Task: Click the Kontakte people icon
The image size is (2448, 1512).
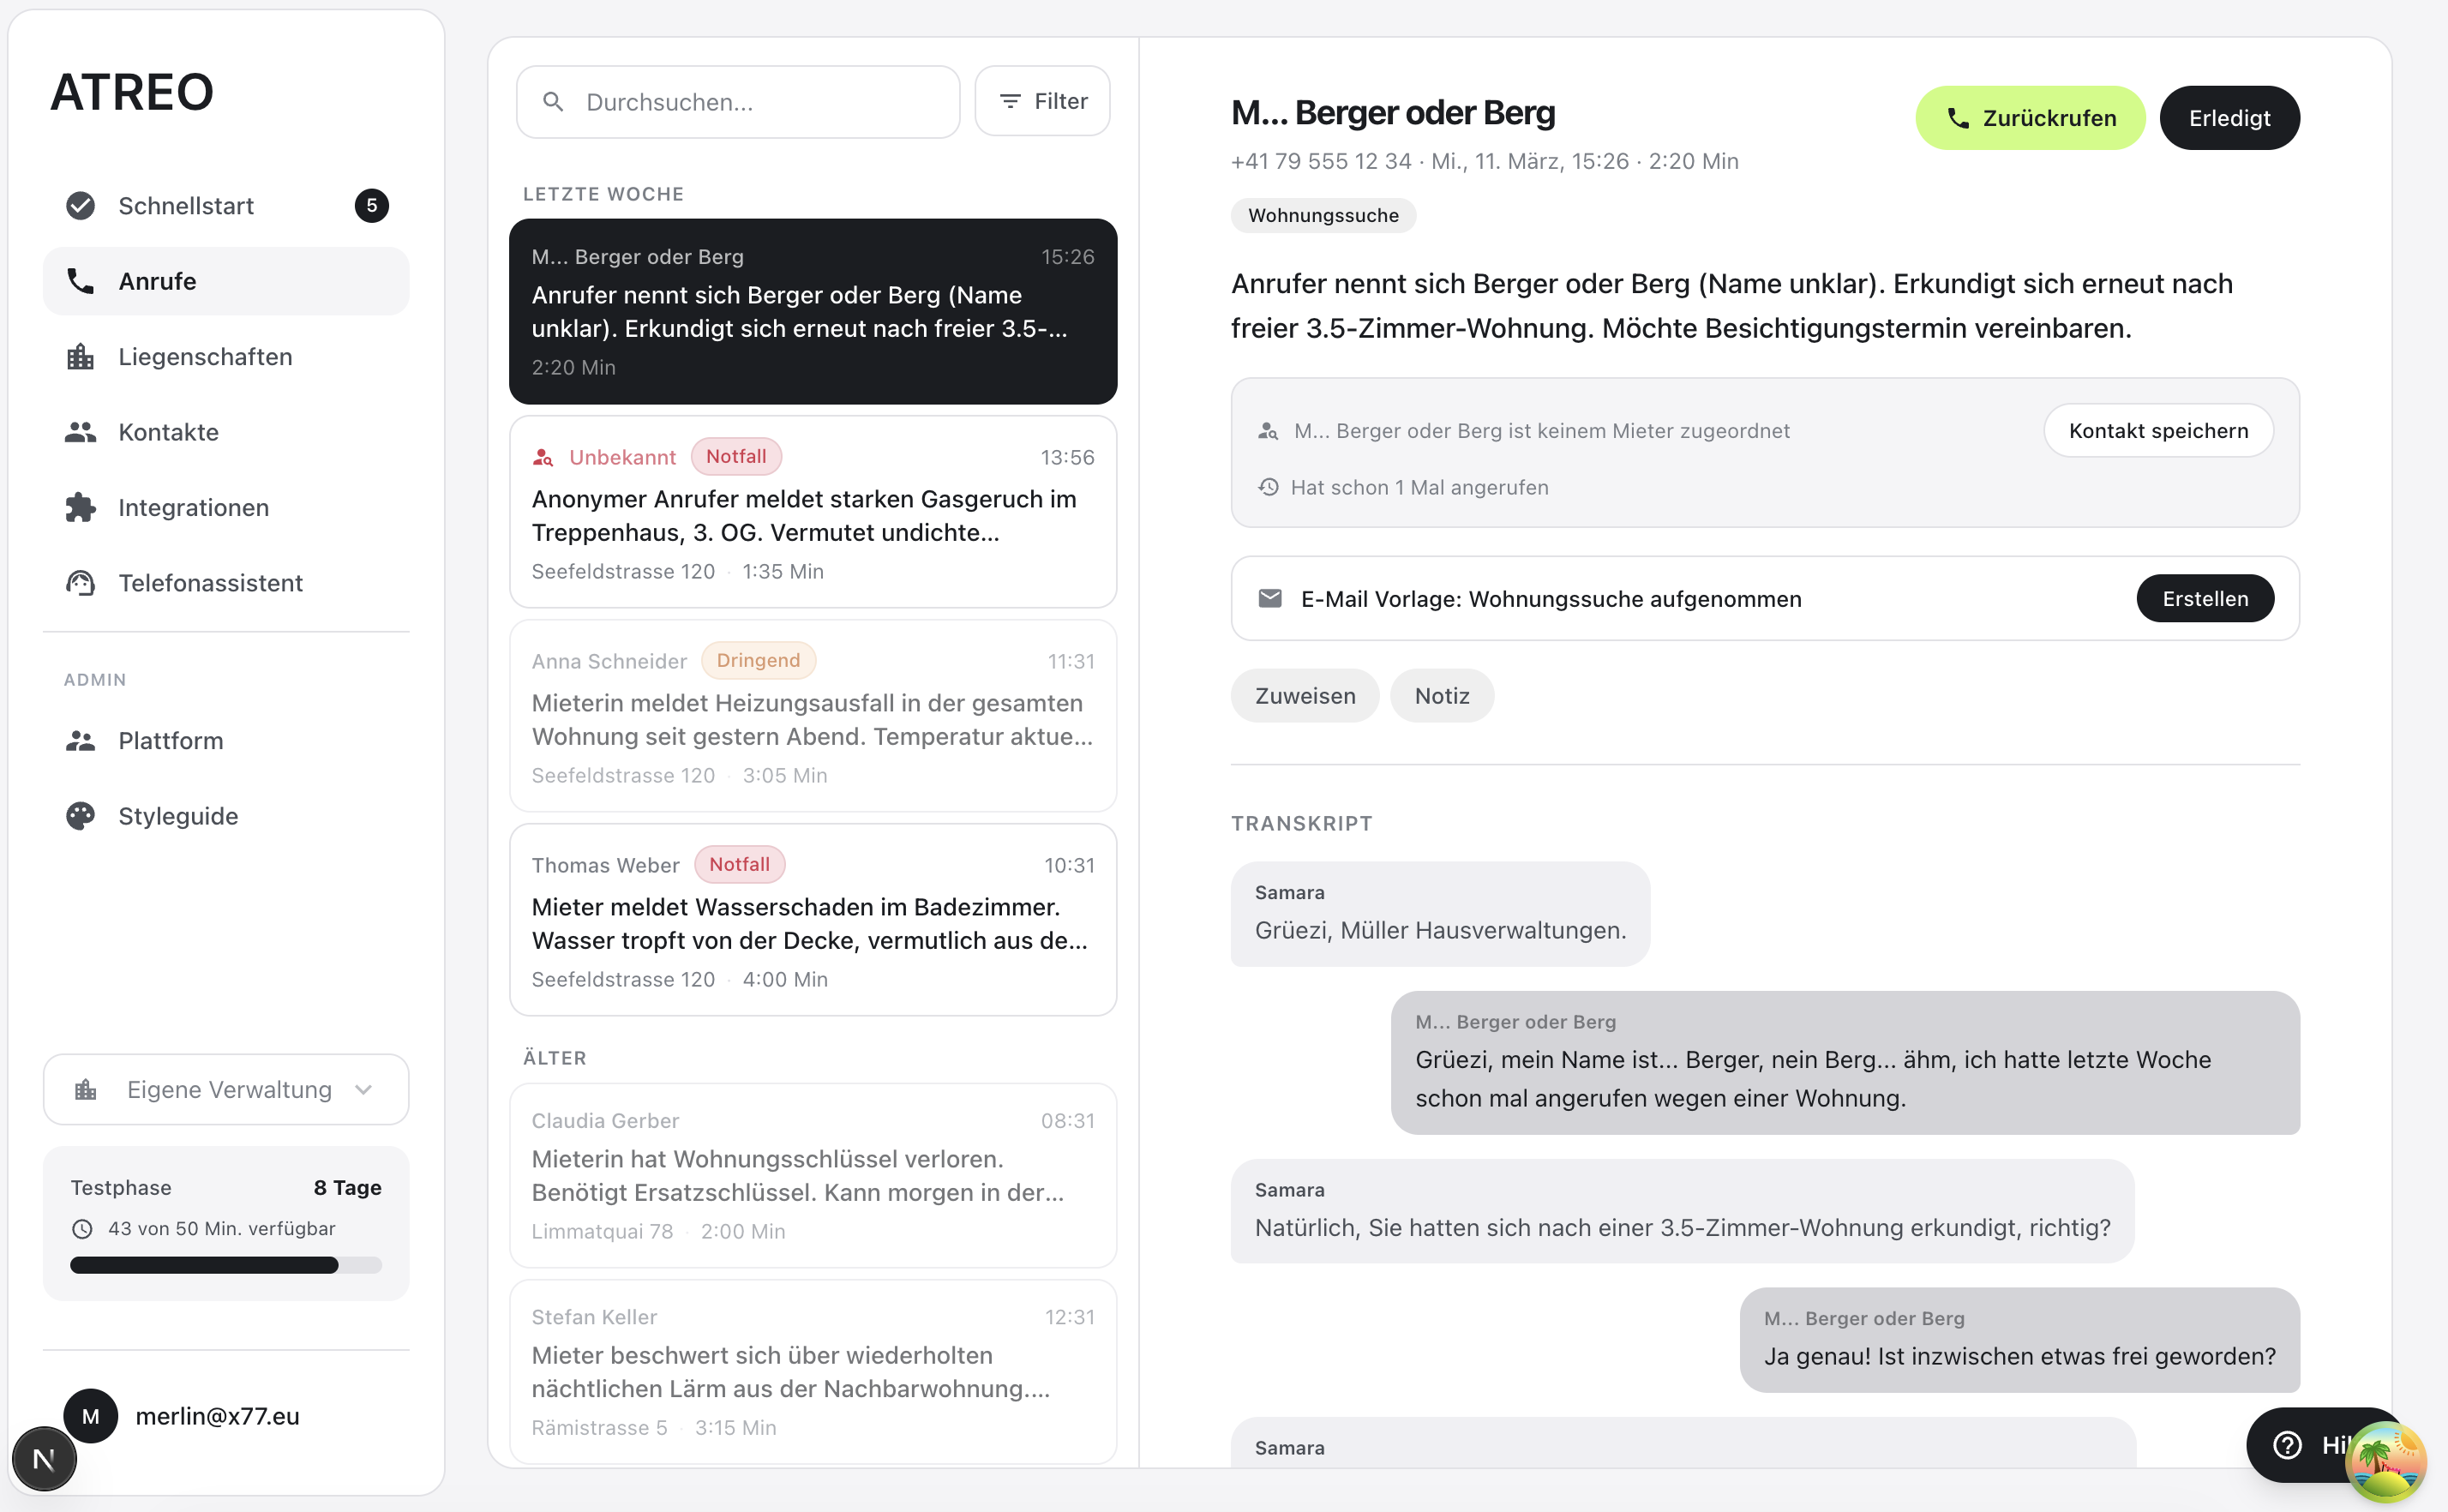Action: point(80,432)
